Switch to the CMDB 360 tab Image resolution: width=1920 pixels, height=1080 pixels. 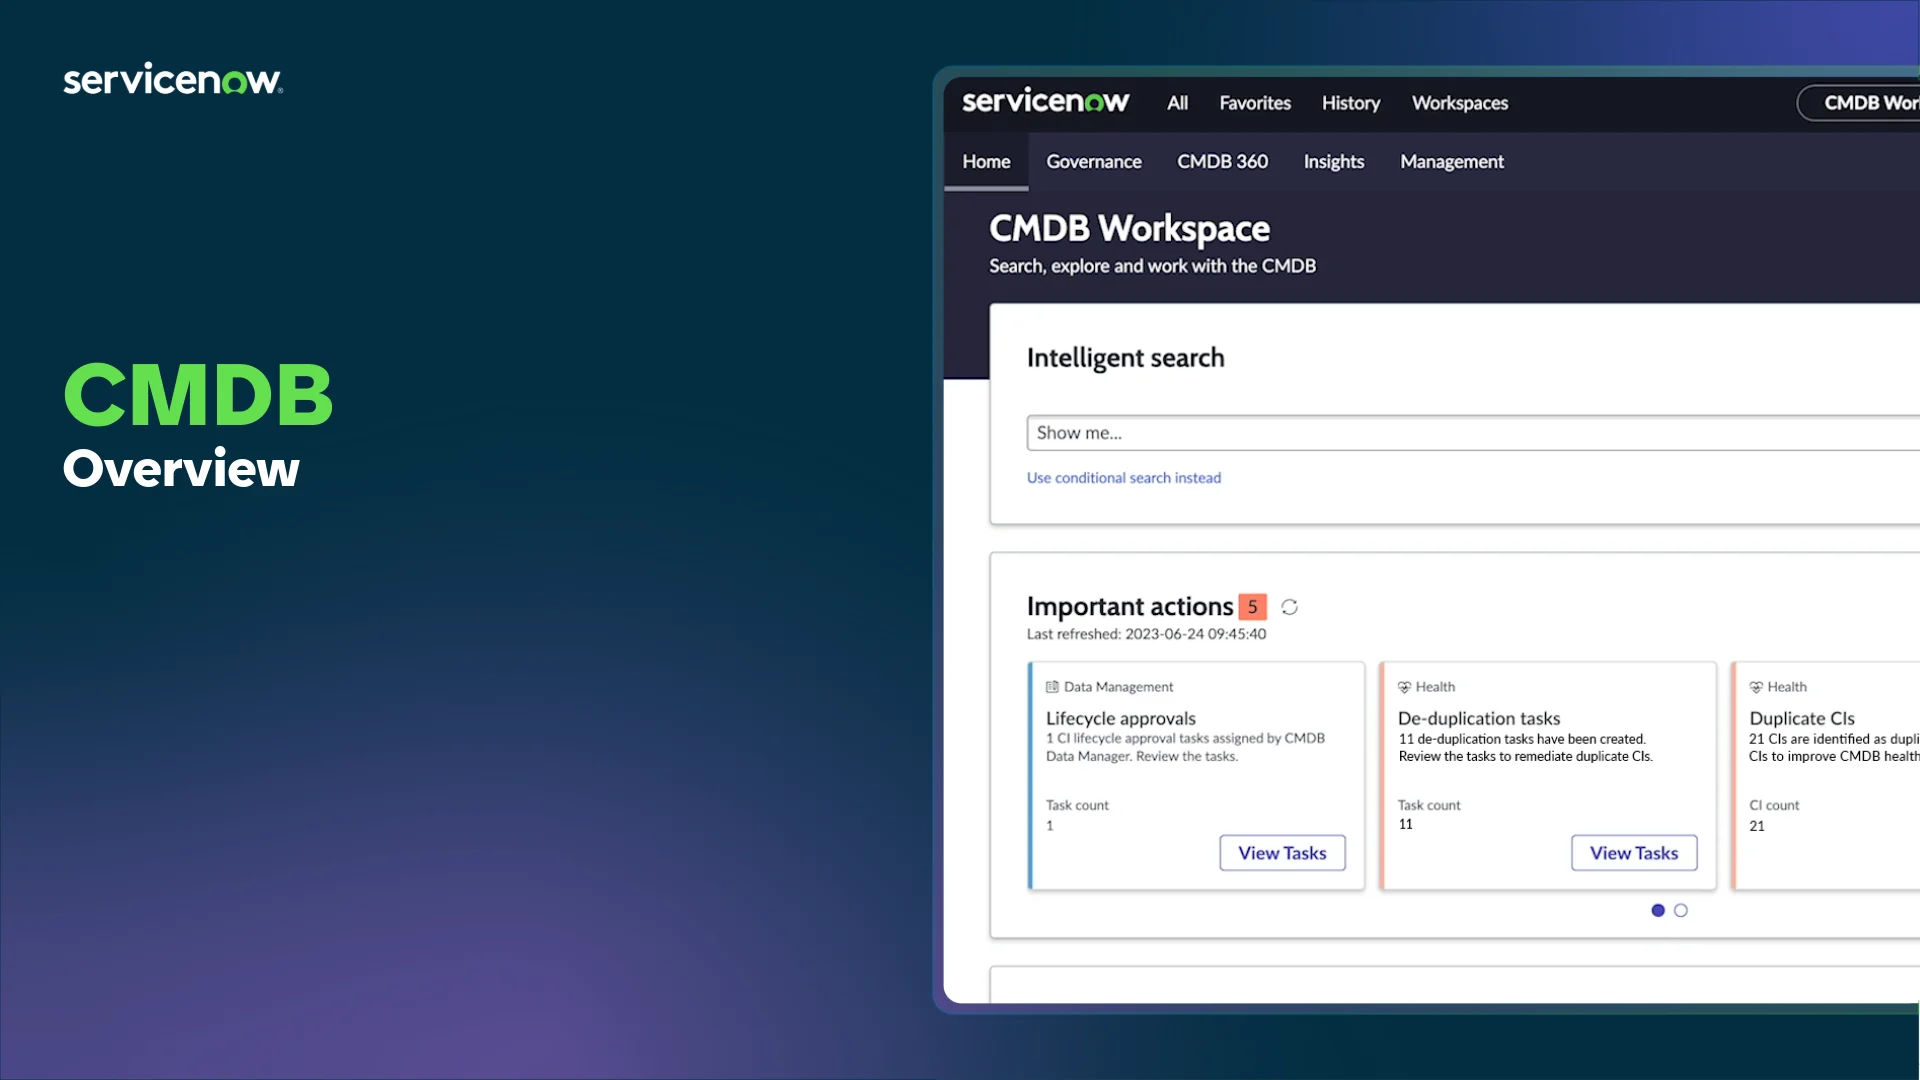pos(1222,162)
